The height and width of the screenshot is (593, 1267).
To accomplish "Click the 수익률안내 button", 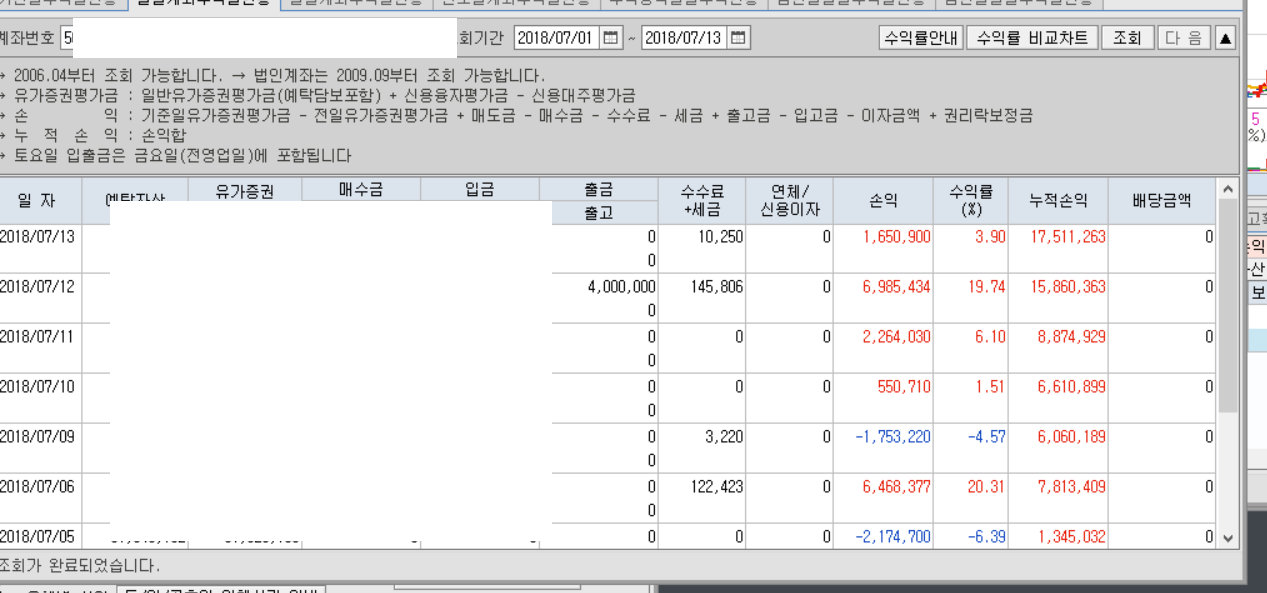I will (920, 38).
